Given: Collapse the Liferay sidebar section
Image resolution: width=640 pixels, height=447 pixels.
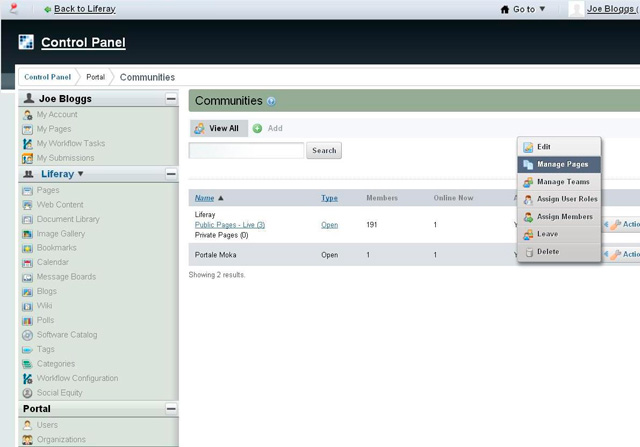Looking at the screenshot, I should click(171, 174).
